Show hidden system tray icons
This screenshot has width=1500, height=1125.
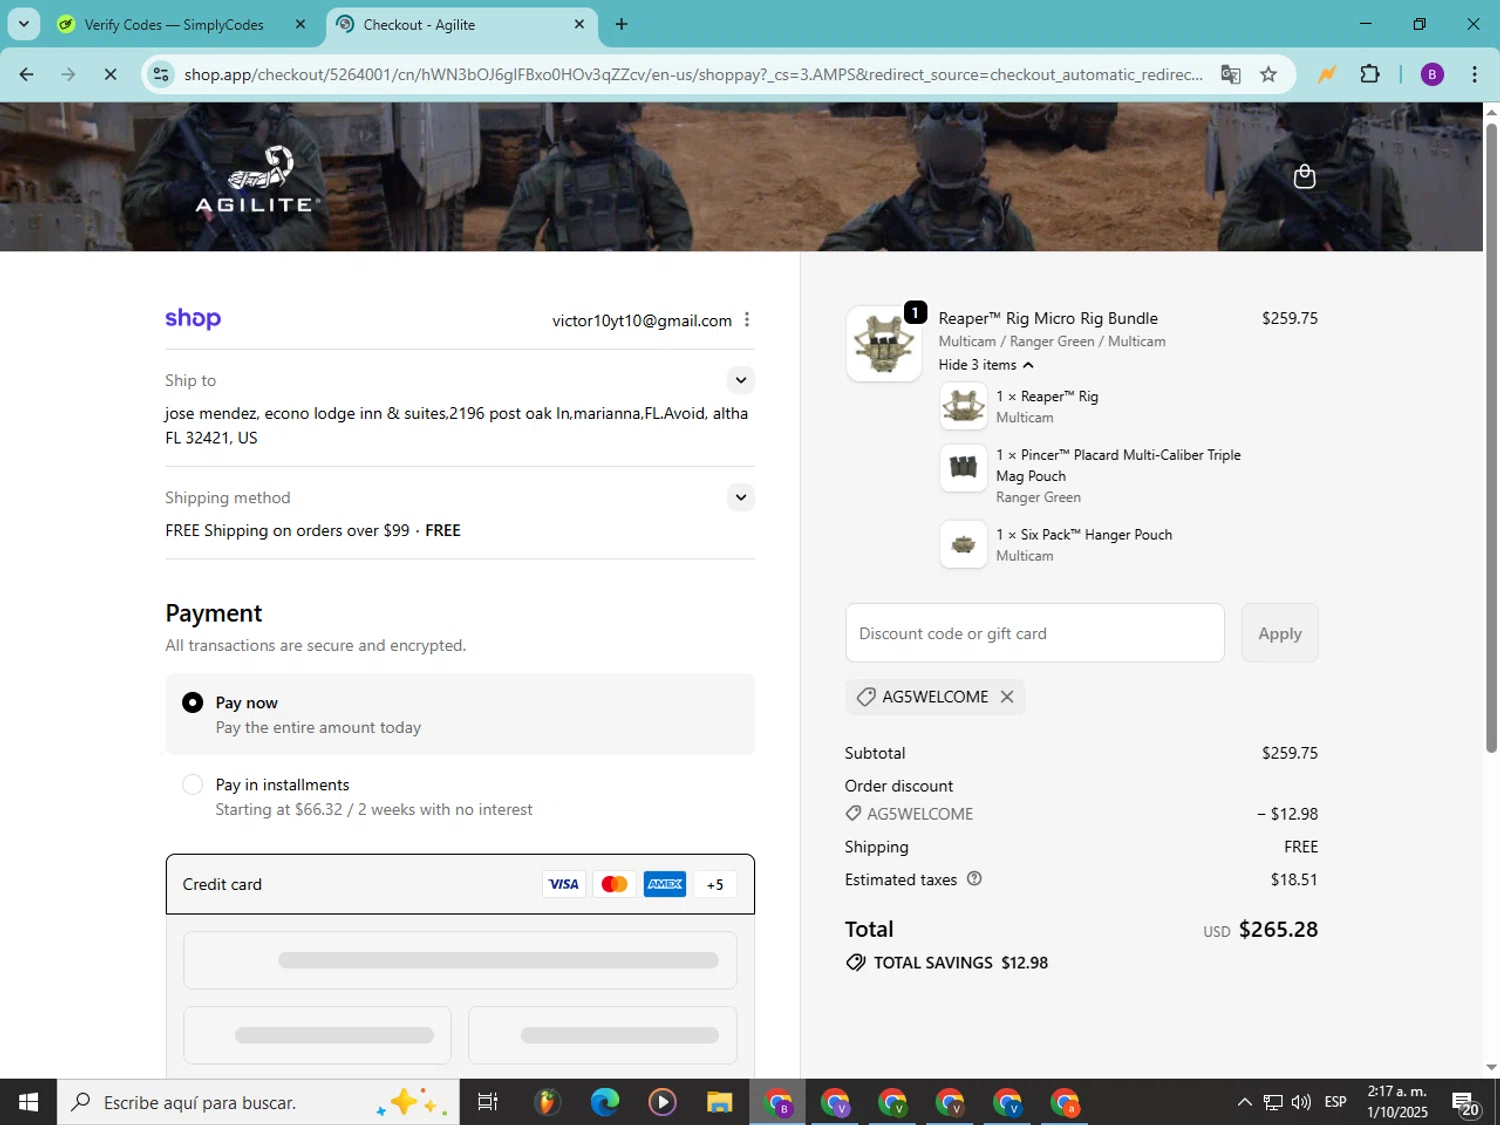pos(1244,1102)
